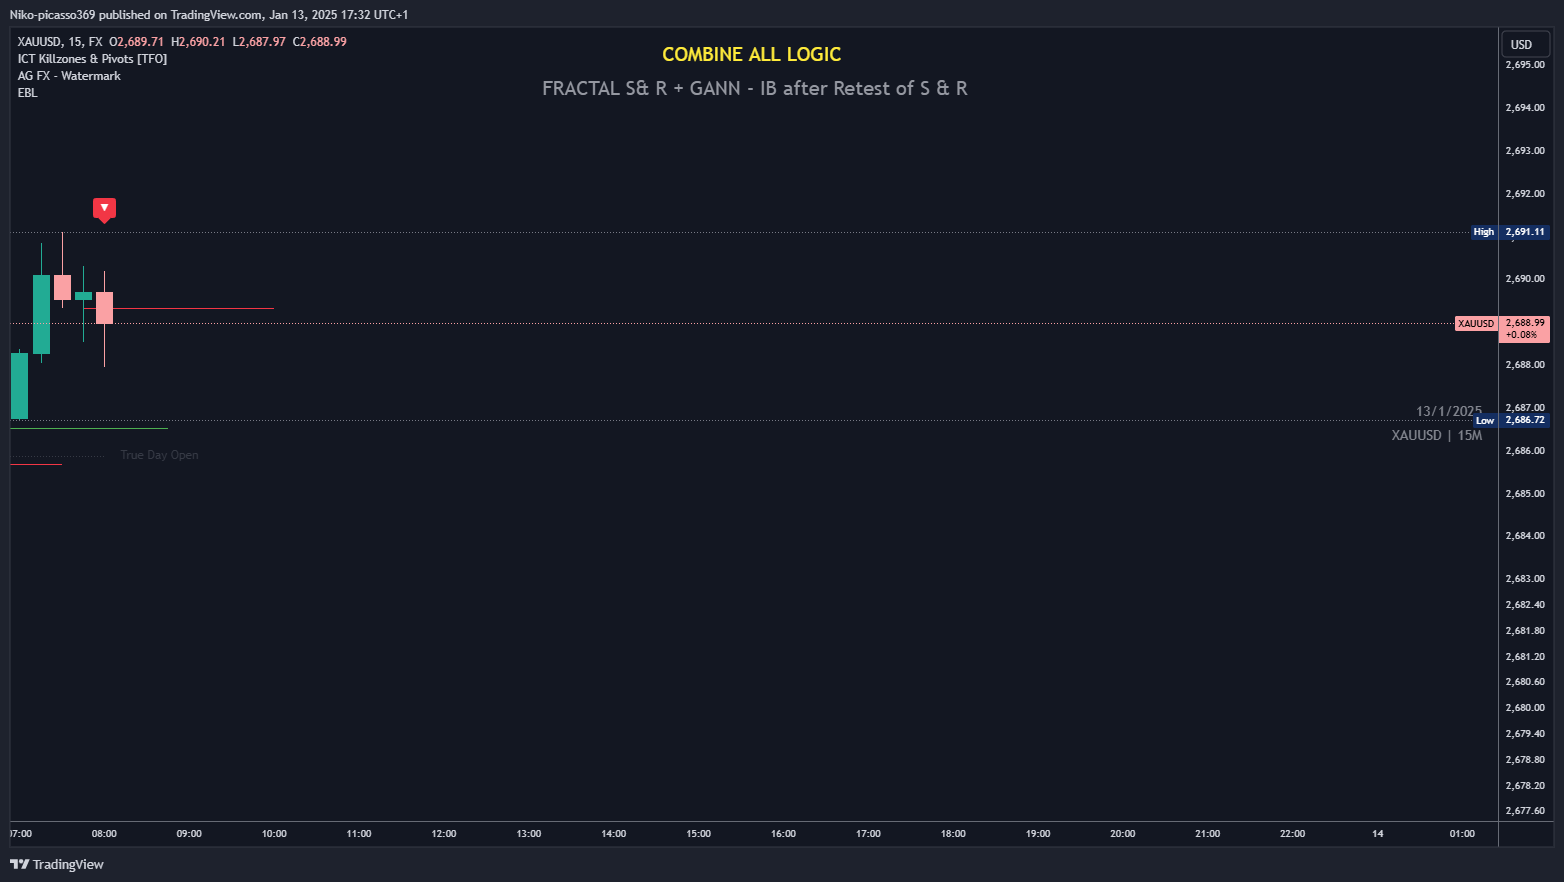Click the 10:00 time axis label
The image size is (1564, 882).
[274, 833]
